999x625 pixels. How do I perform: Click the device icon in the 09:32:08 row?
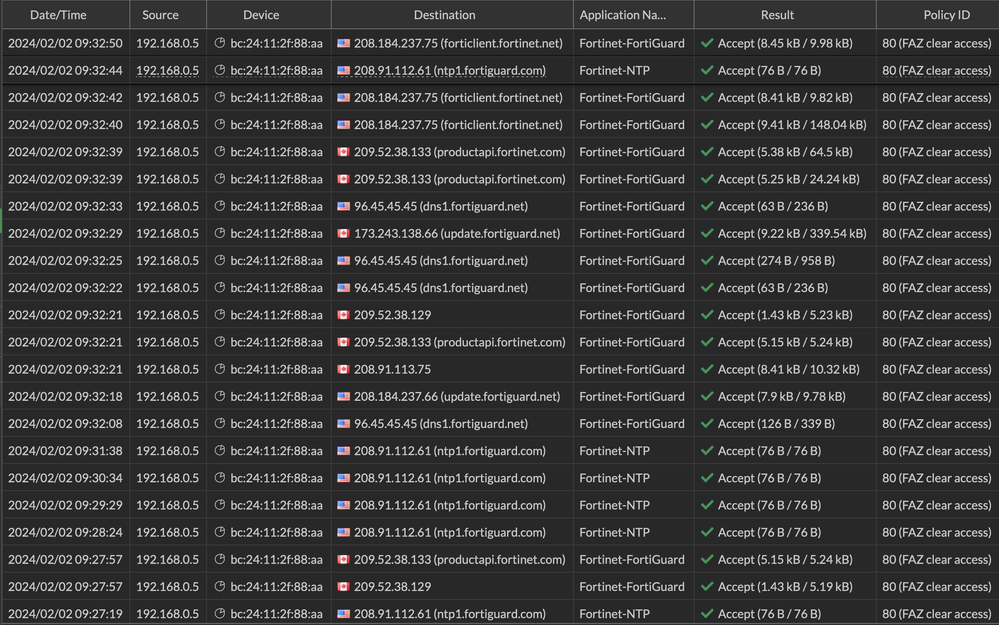pos(220,424)
